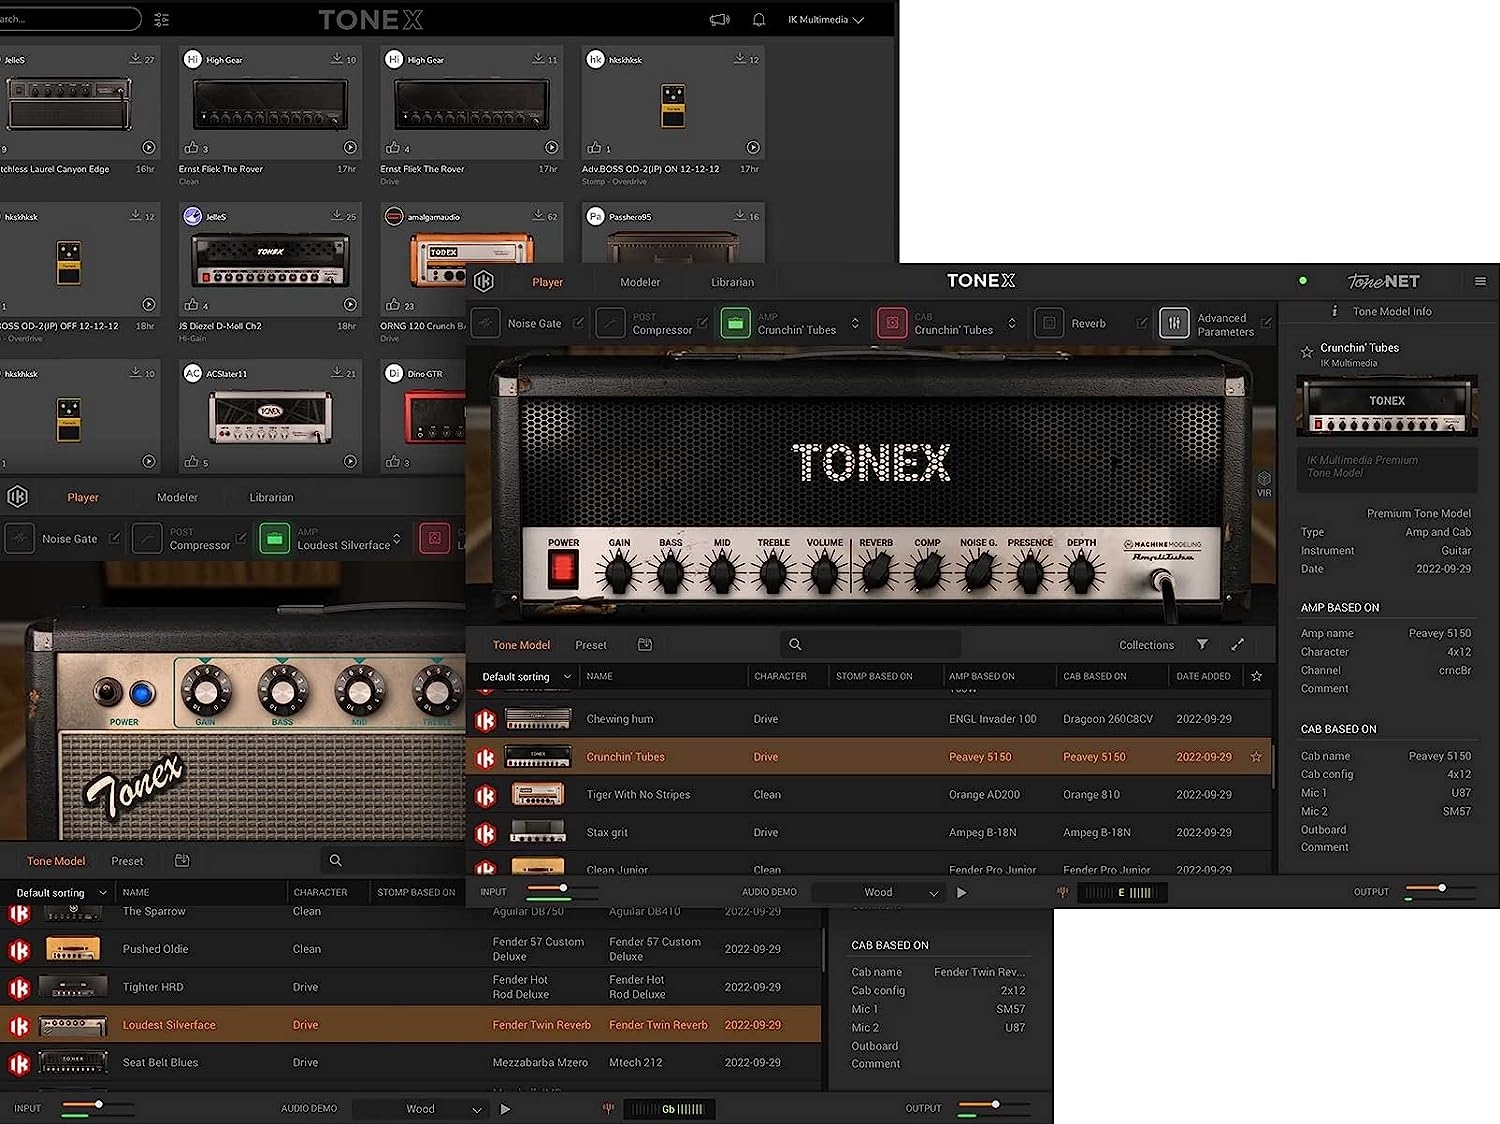The image size is (1500, 1124).
Task: Favorite Crunchin' Tubes row star
Action: (x=1256, y=757)
